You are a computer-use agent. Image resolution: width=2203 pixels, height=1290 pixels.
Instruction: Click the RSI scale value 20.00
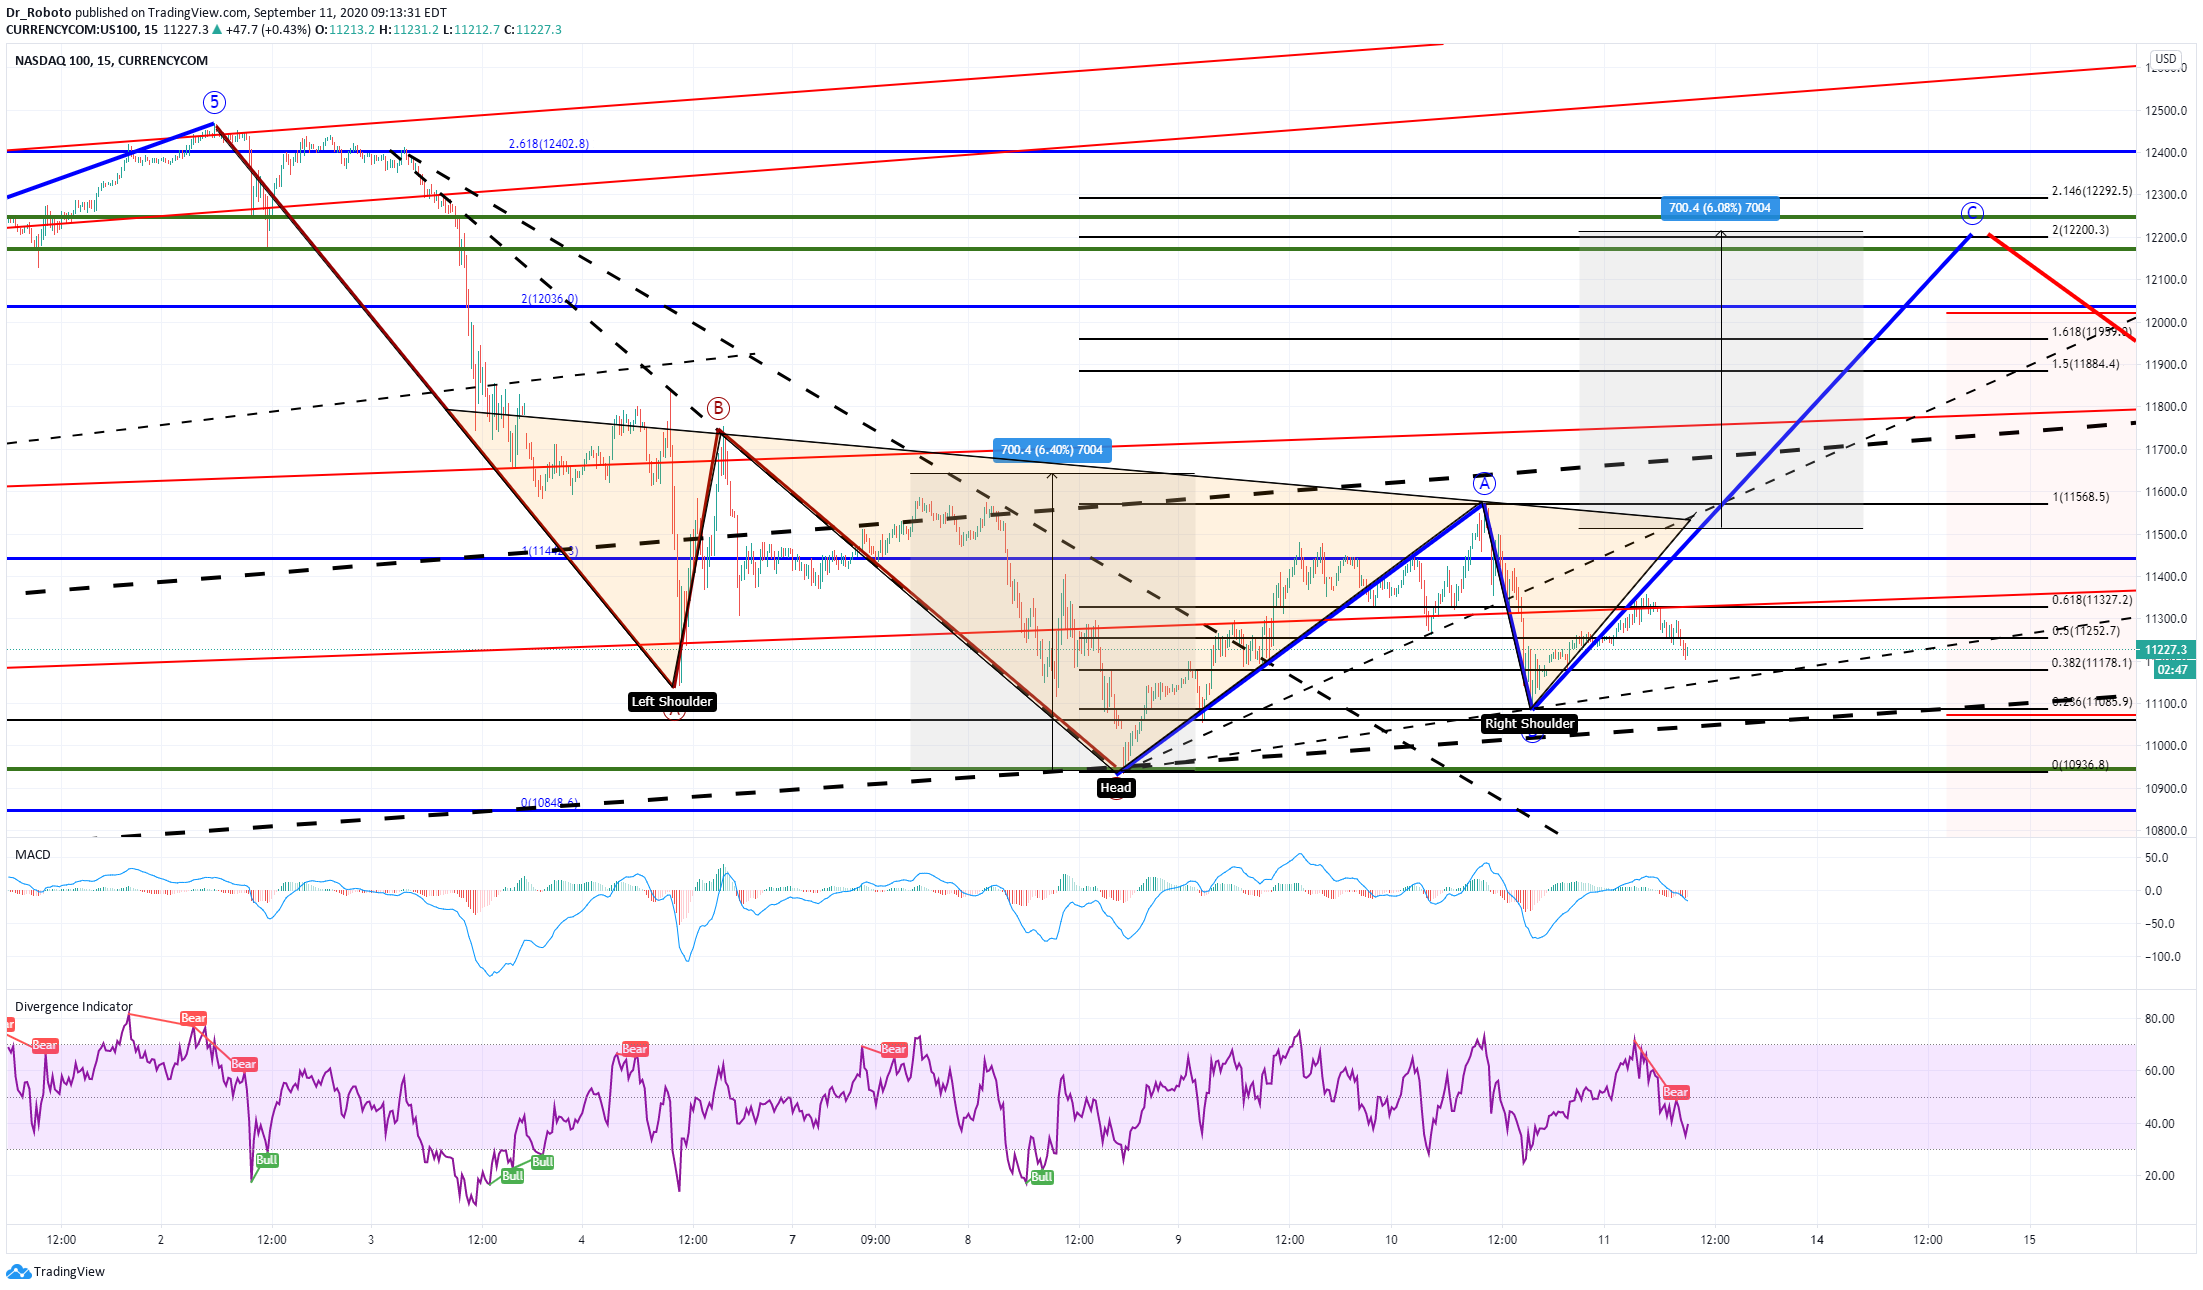coord(2160,1175)
